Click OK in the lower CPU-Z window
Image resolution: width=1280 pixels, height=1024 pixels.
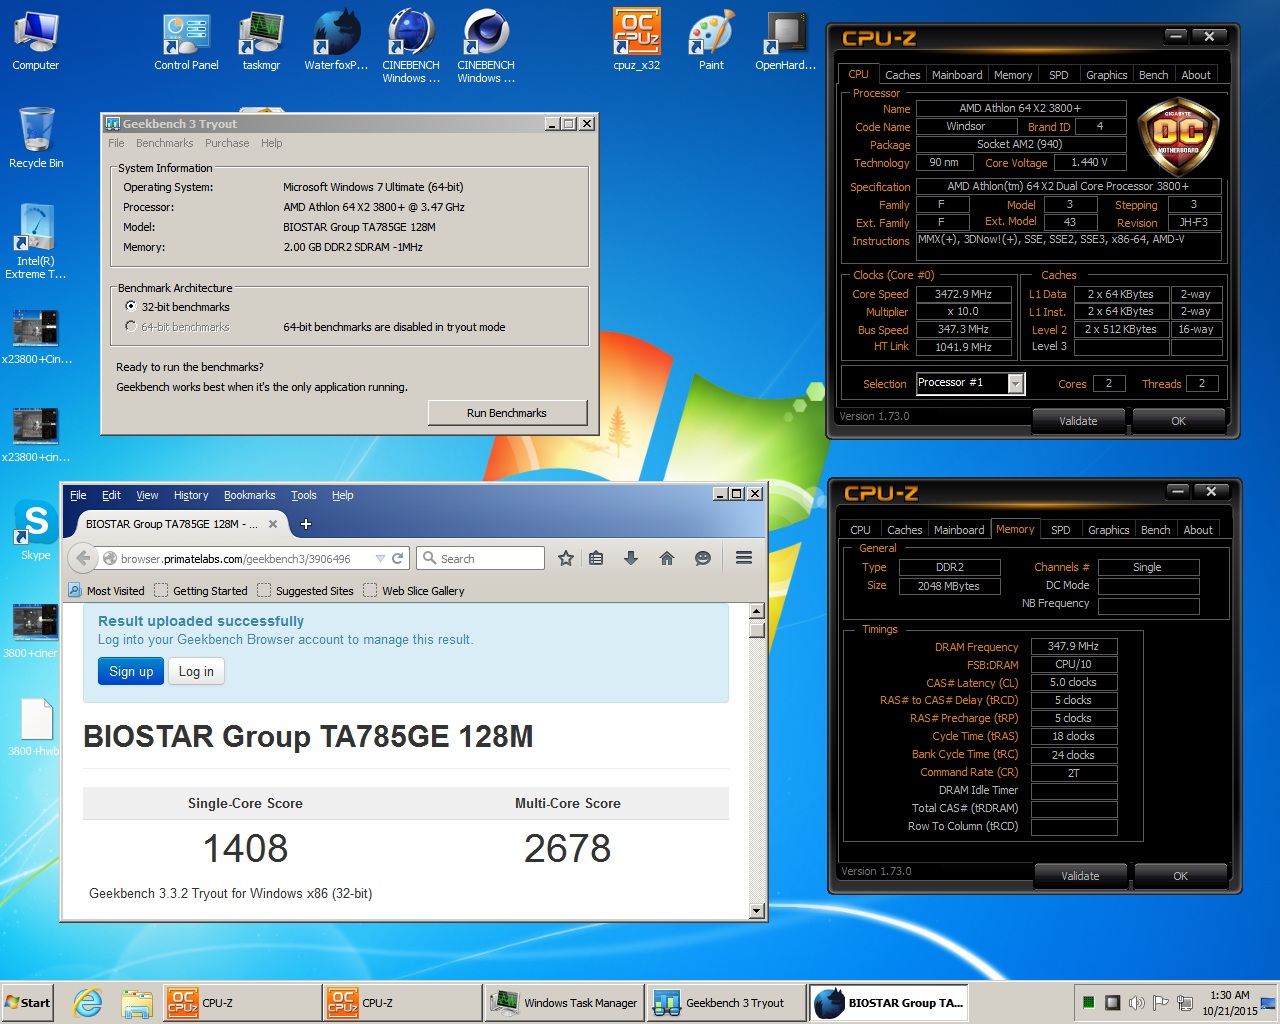click(1181, 876)
